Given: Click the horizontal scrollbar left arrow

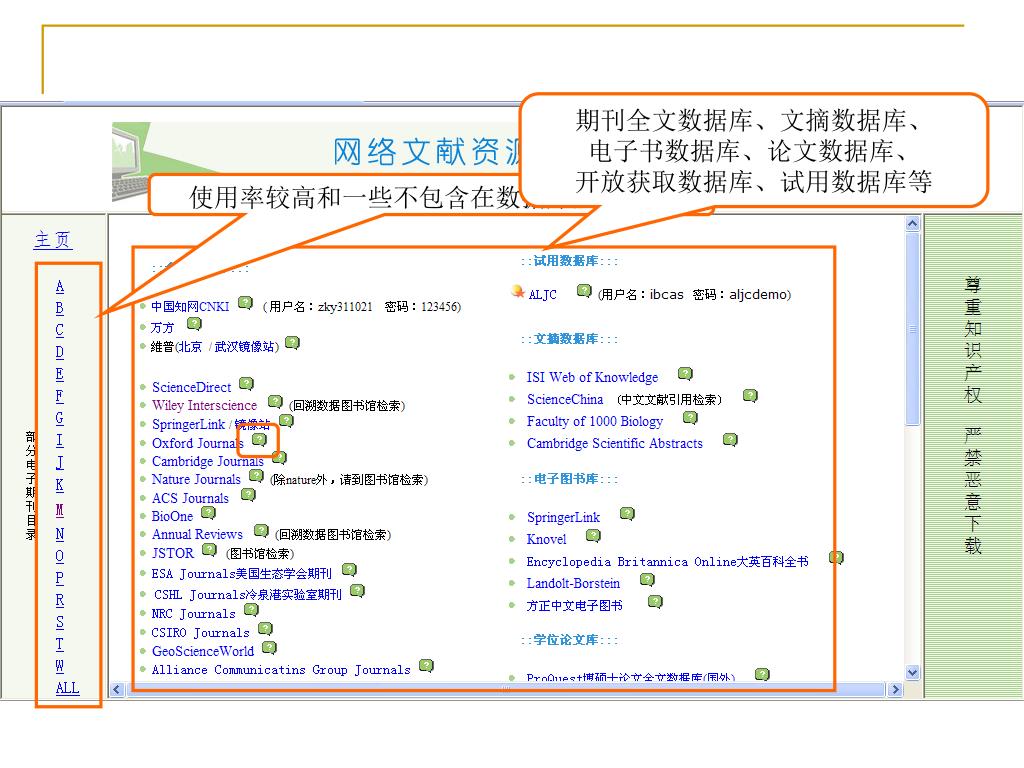Looking at the screenshot, I should coord(117,690).
